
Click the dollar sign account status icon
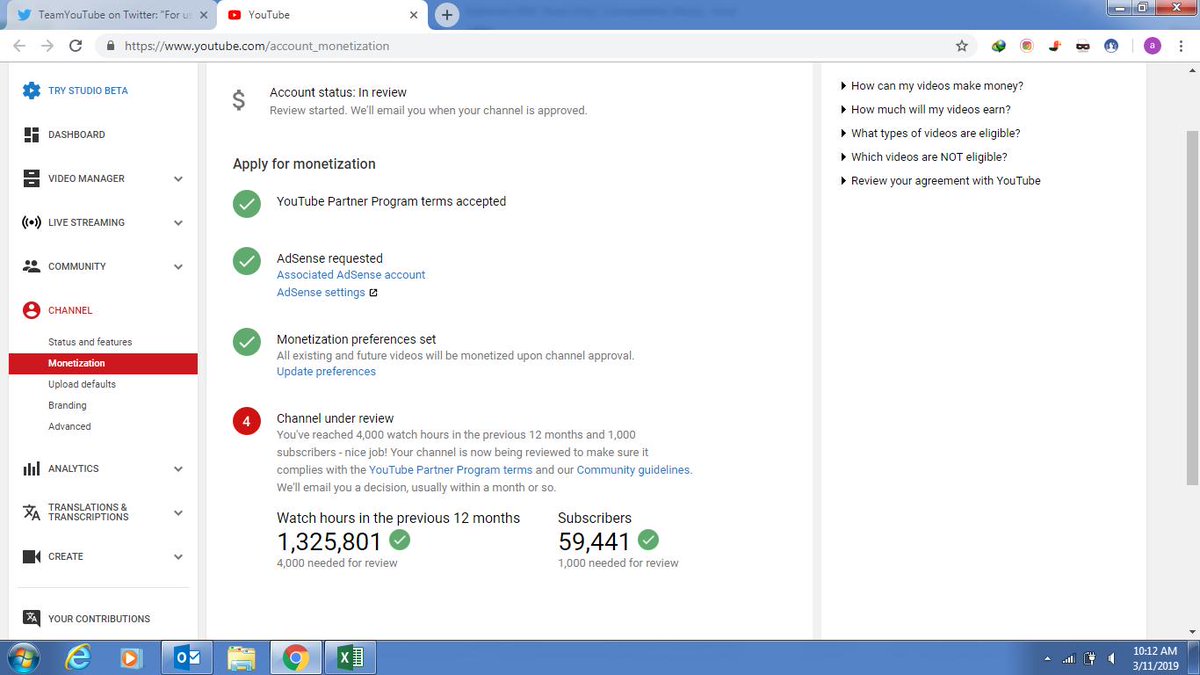238,101
